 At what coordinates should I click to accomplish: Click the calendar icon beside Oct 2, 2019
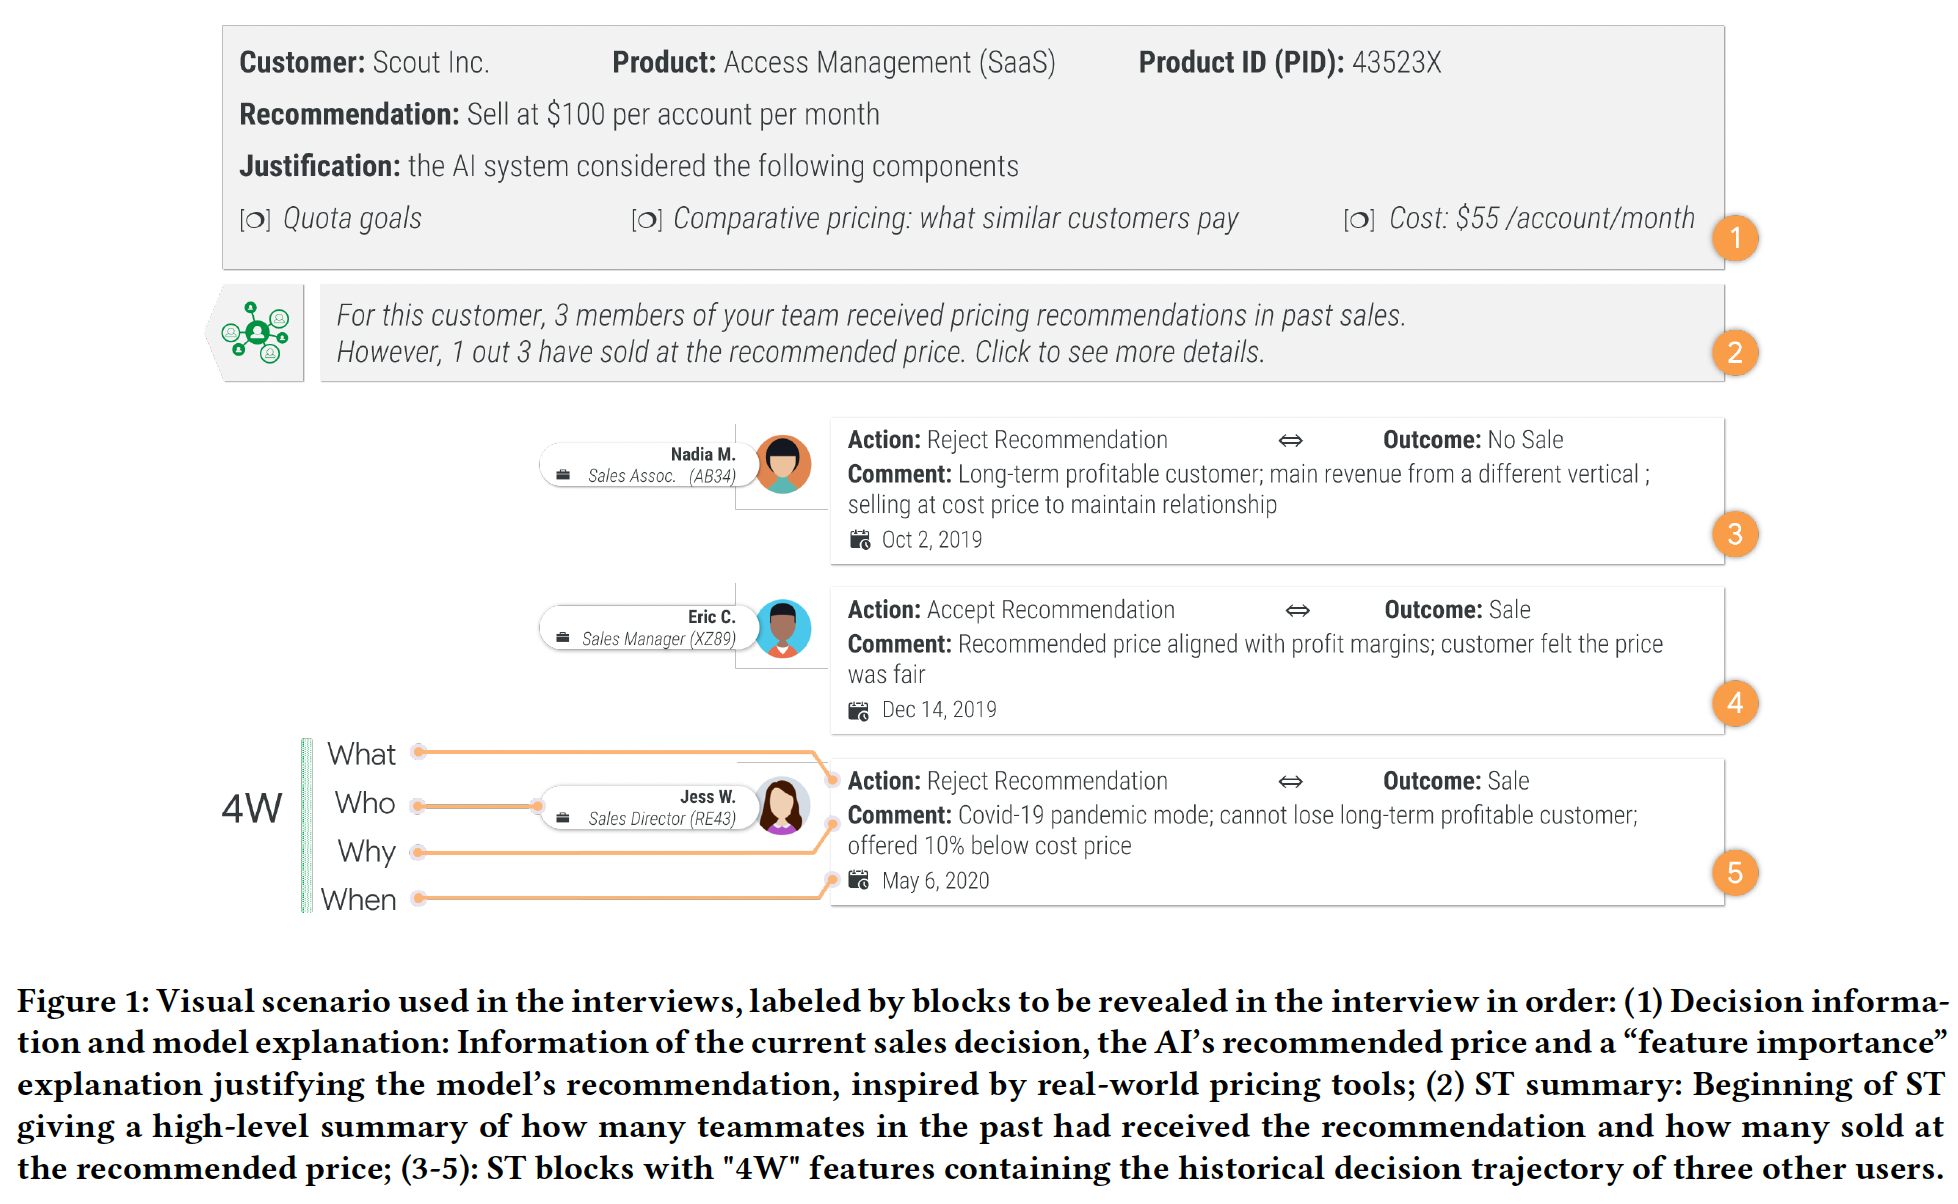[x=860, y=540]
